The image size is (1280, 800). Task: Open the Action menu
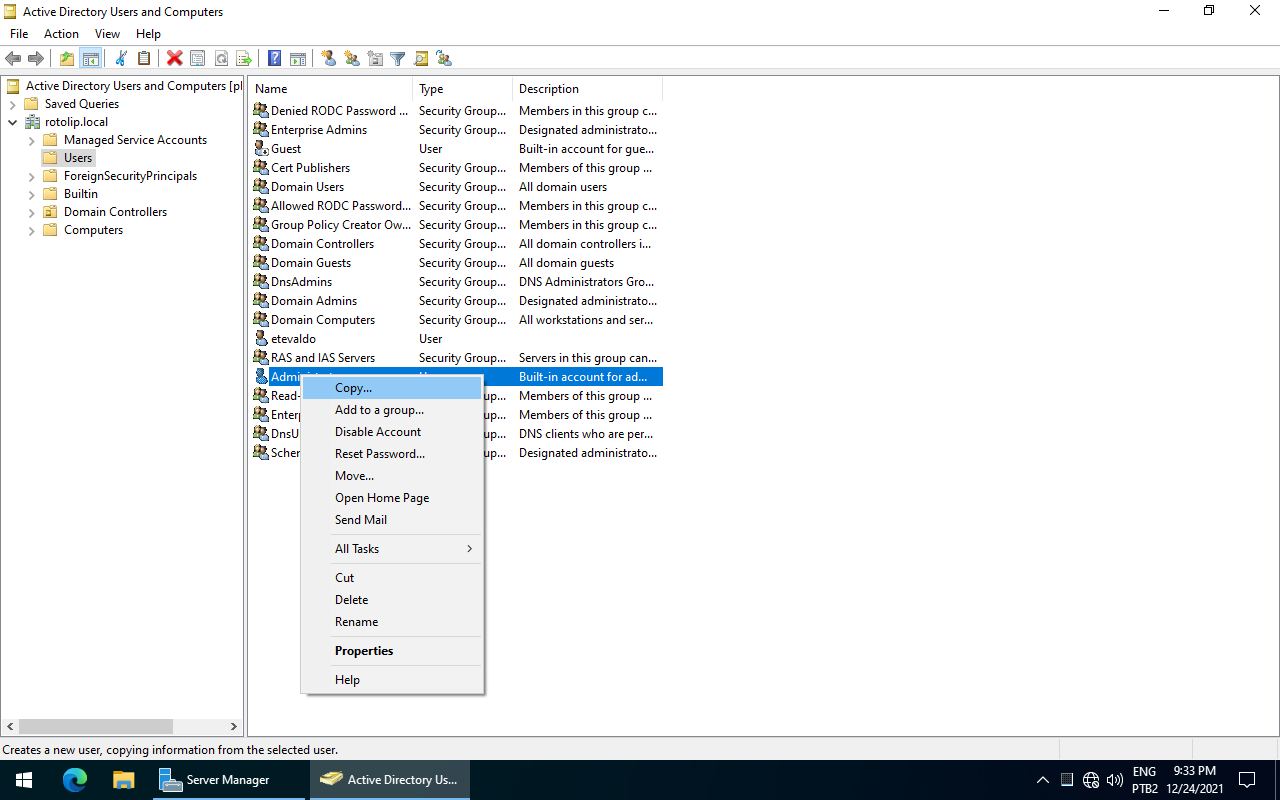pyautogui.click(x=61, y=34)
